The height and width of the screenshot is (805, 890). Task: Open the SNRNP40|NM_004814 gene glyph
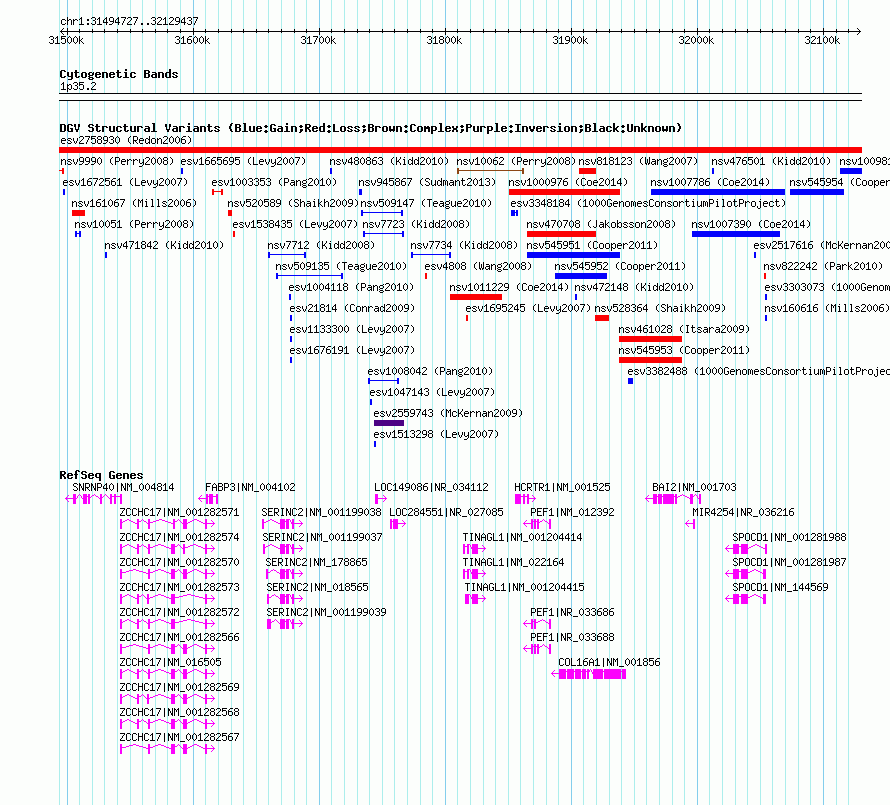pyautogui.click(x=94, y=499)
